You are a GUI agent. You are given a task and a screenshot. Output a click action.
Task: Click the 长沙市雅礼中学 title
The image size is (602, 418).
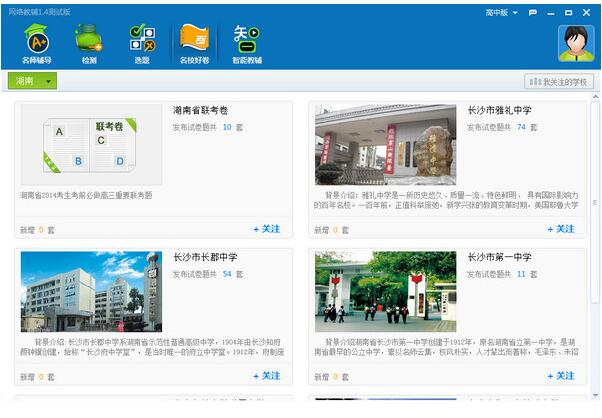tap(499, 110)
